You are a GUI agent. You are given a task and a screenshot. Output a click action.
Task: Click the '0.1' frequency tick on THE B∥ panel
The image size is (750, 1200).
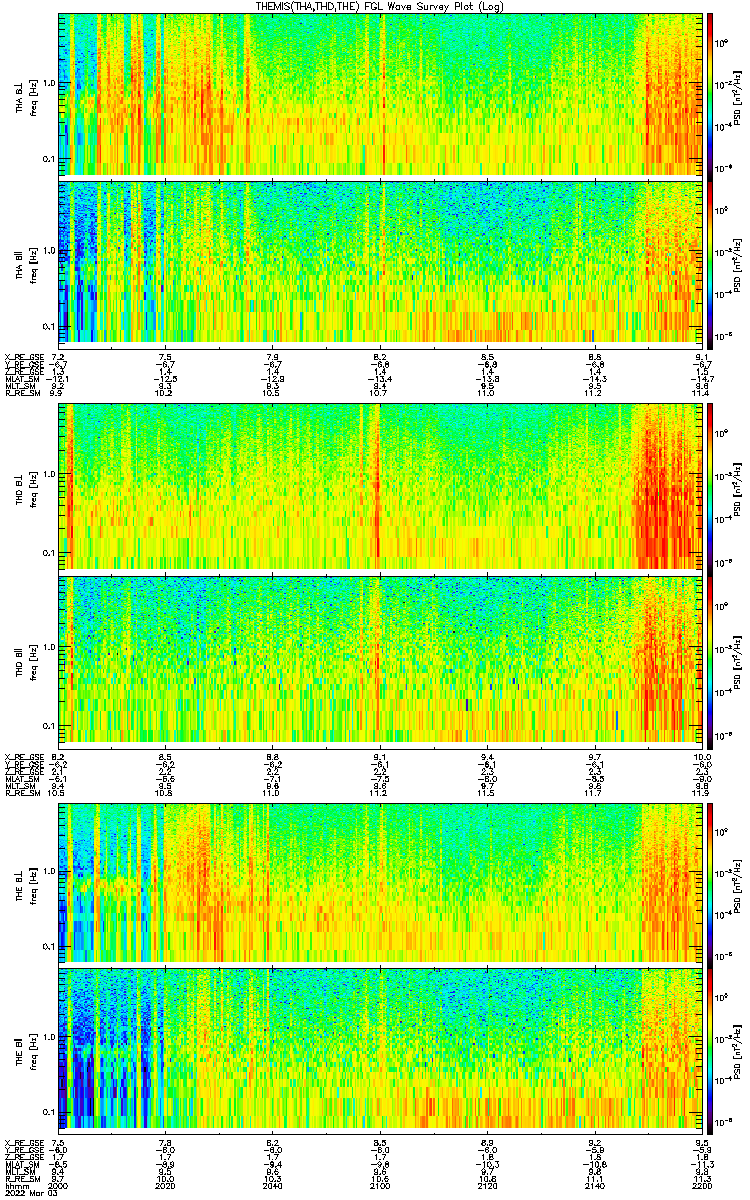47,1112
